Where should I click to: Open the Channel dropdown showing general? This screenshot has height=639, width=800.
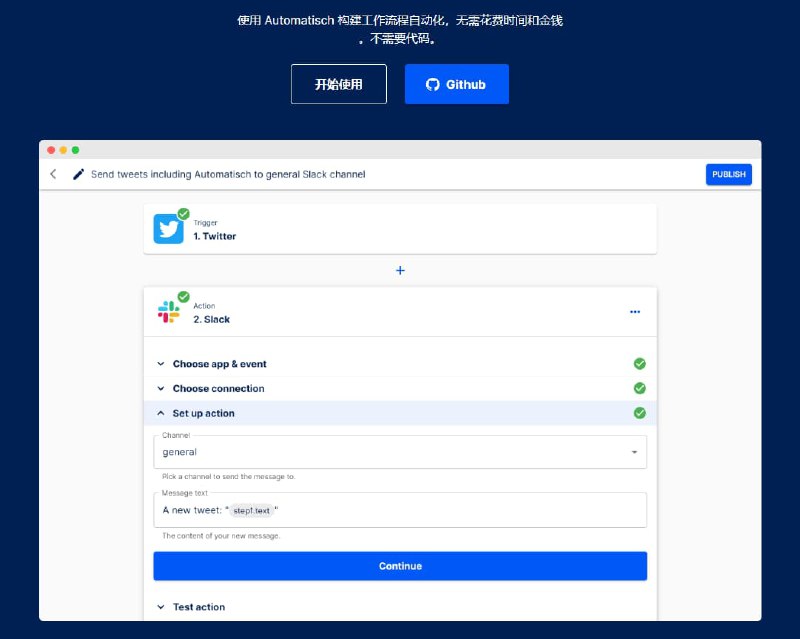point(400,452)
